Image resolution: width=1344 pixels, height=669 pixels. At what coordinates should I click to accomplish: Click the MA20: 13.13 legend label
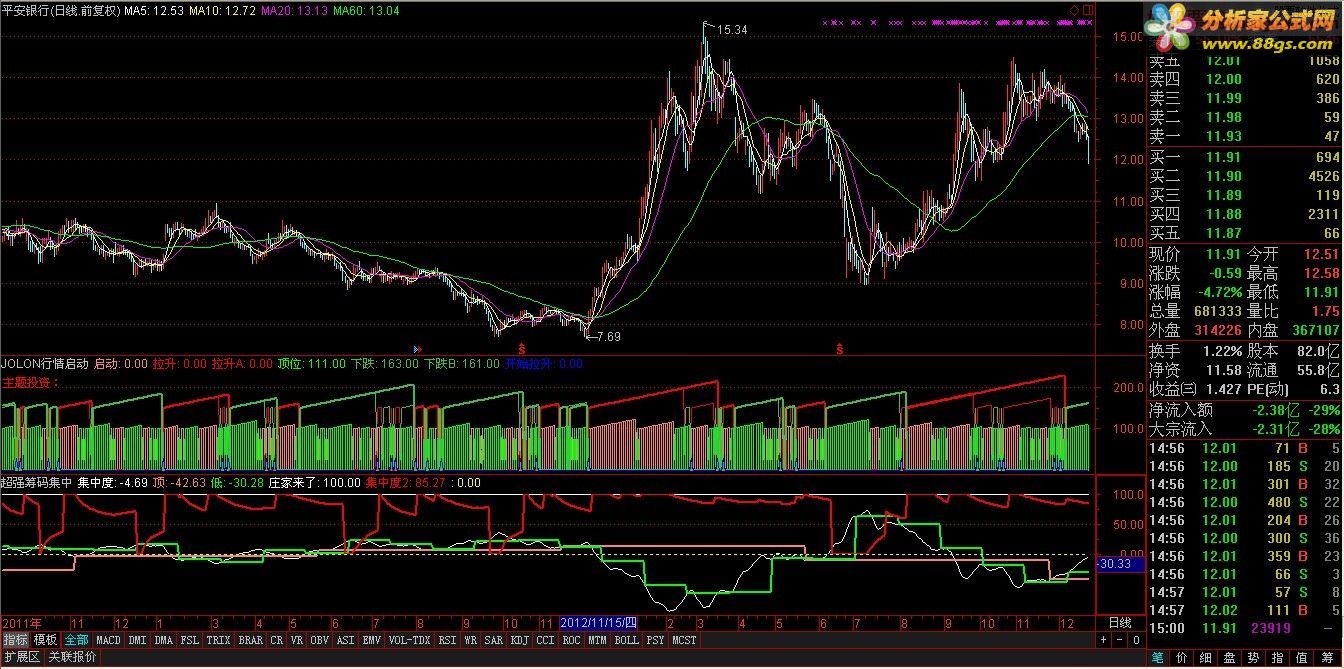[x=295, y=10]
